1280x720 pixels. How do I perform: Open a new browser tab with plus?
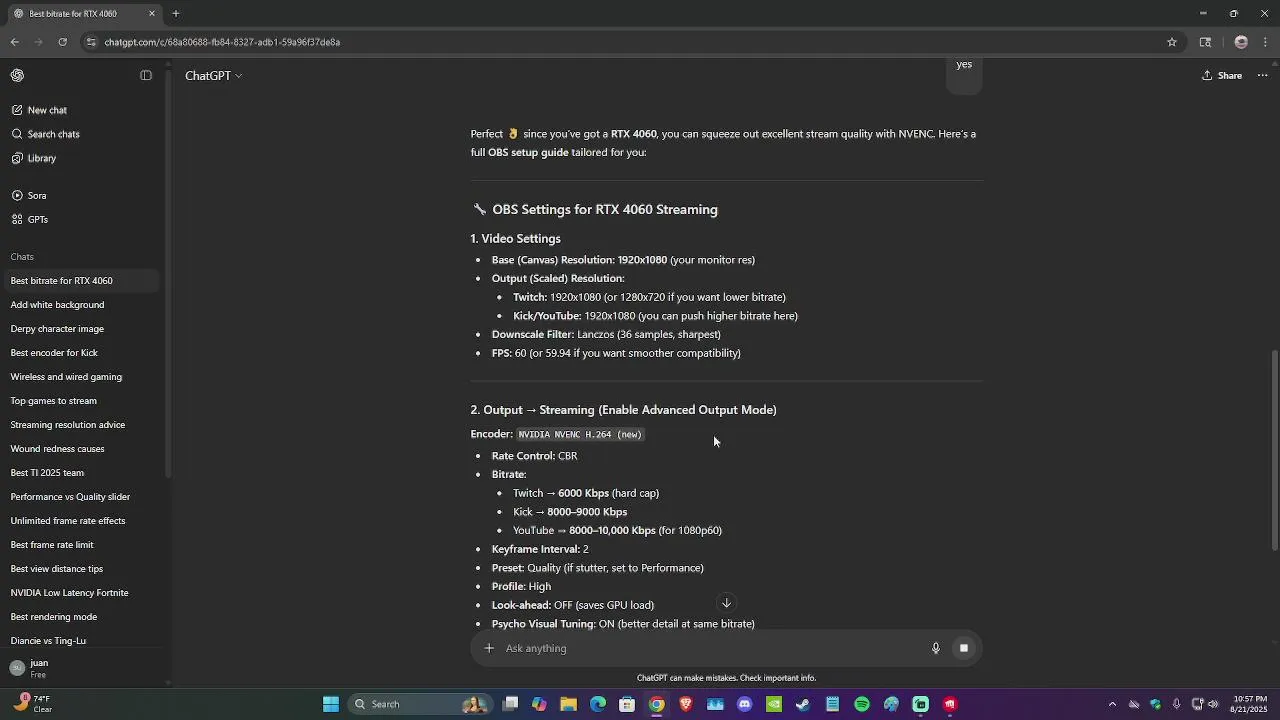(176, 14)
